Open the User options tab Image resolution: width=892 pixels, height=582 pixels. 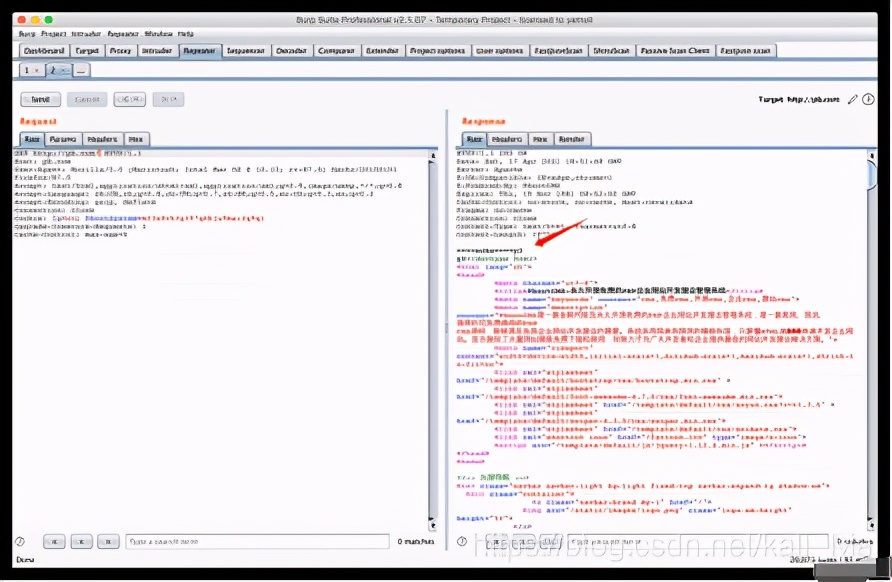point(499,51)
